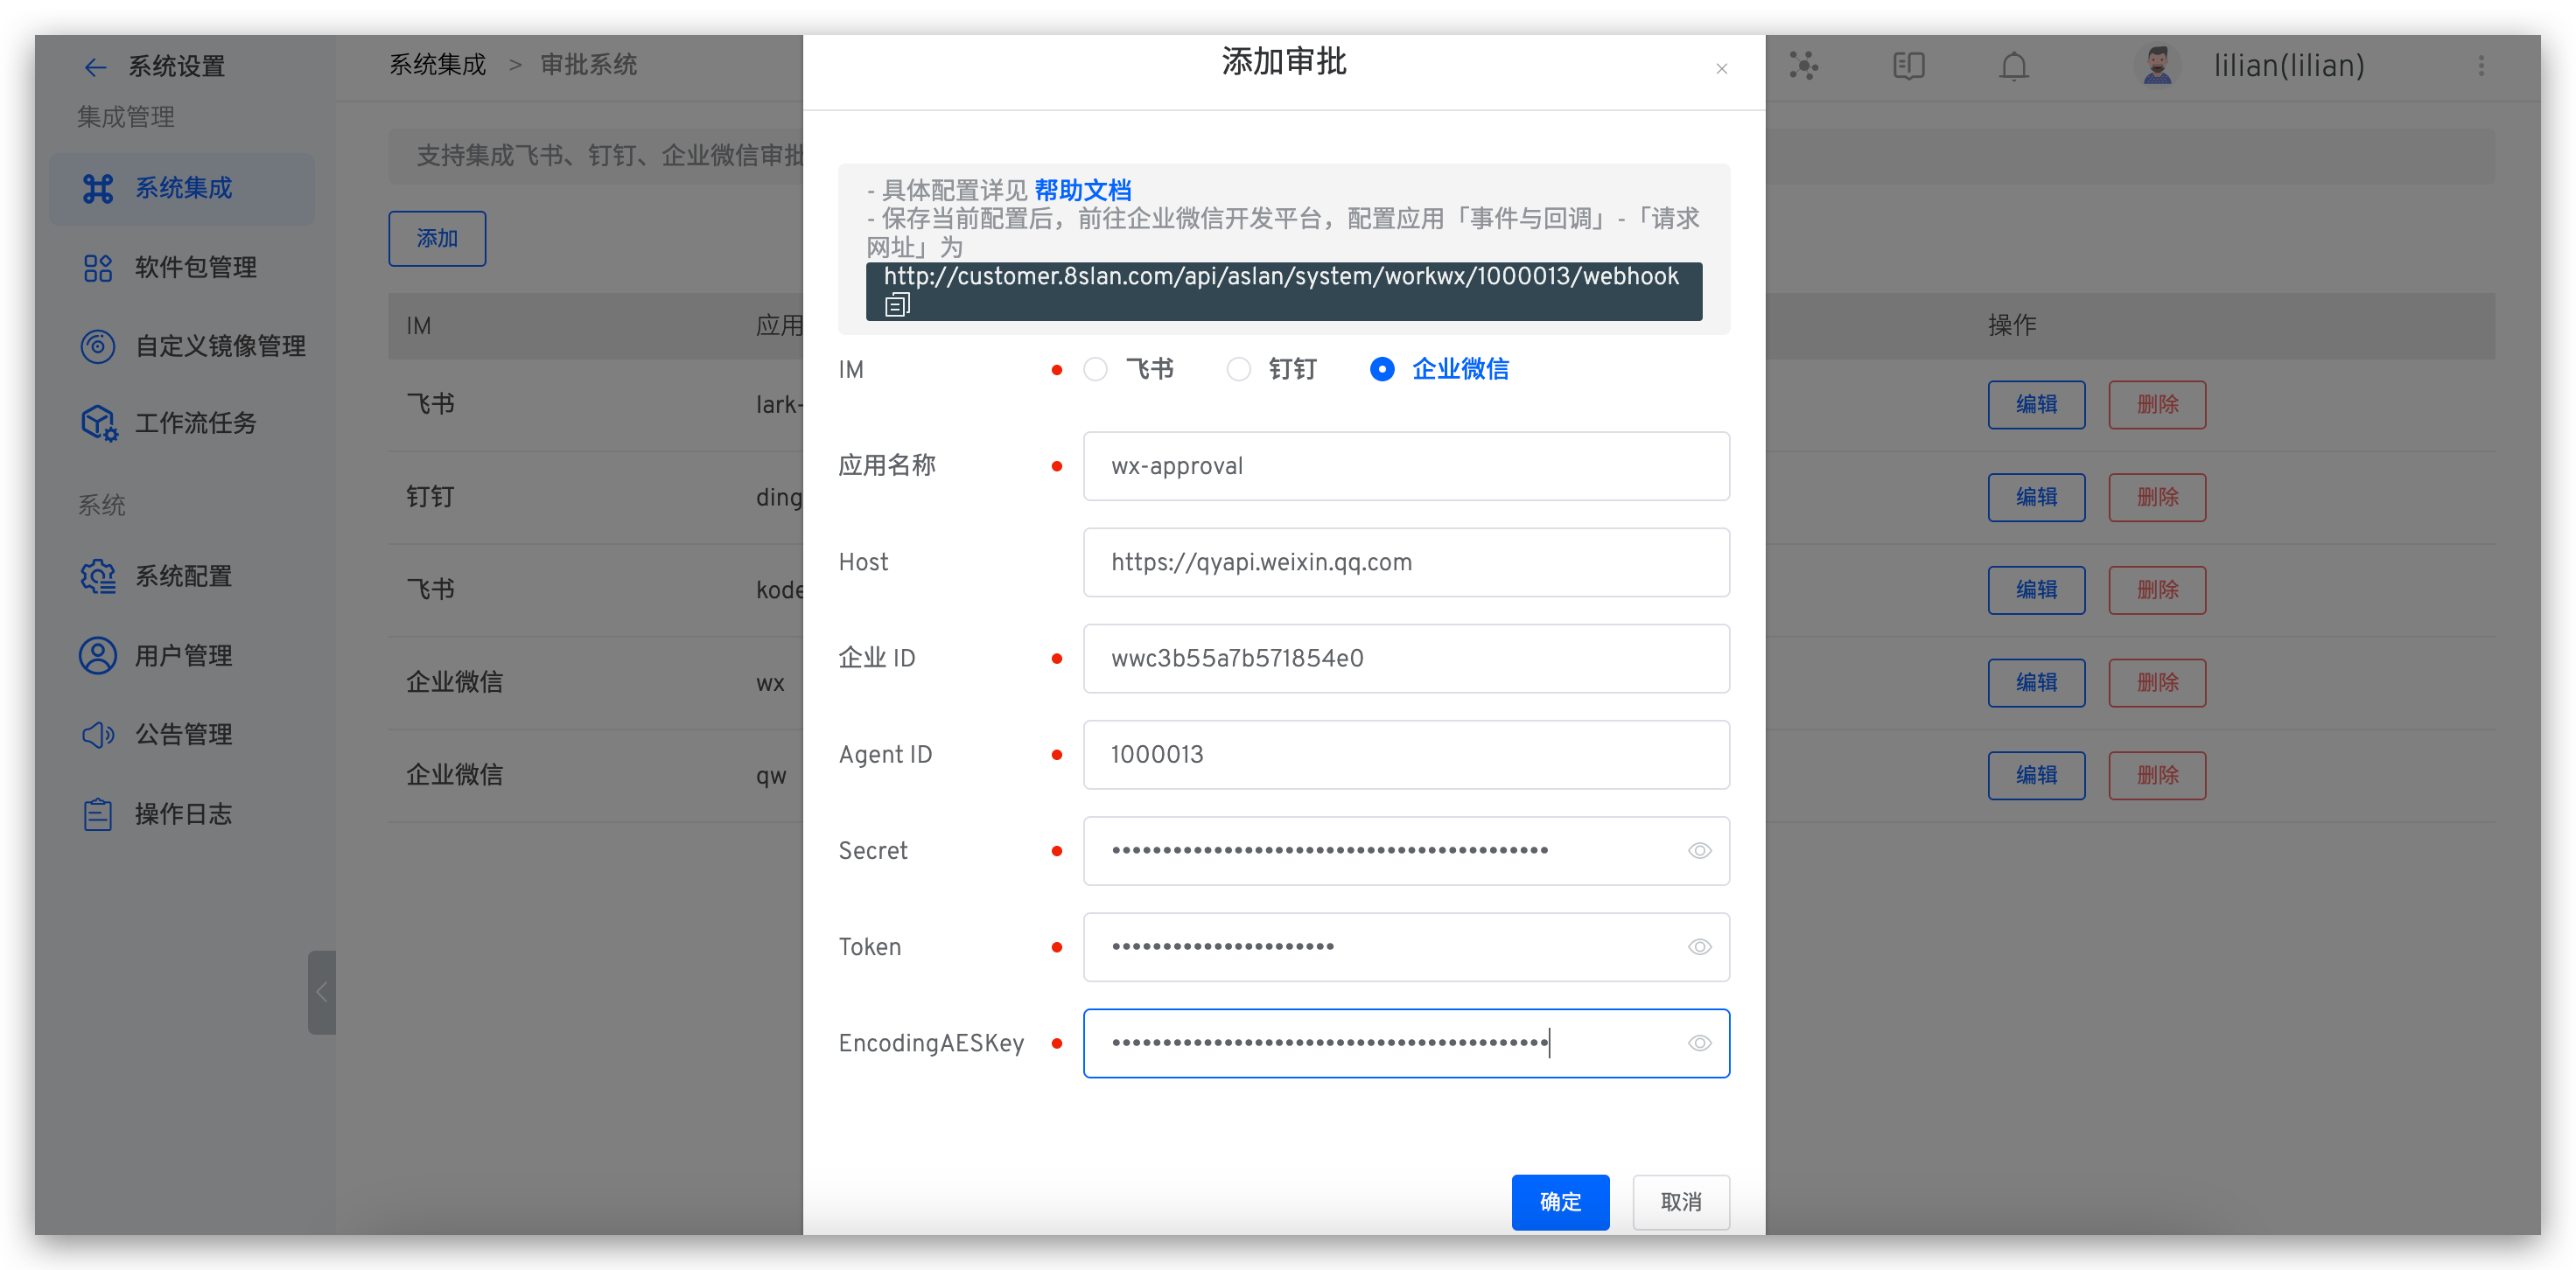2576x1270 pixels.
Task: Go to 操作日志 menu item
Action: pyautogui.click(x=183, y=814)
